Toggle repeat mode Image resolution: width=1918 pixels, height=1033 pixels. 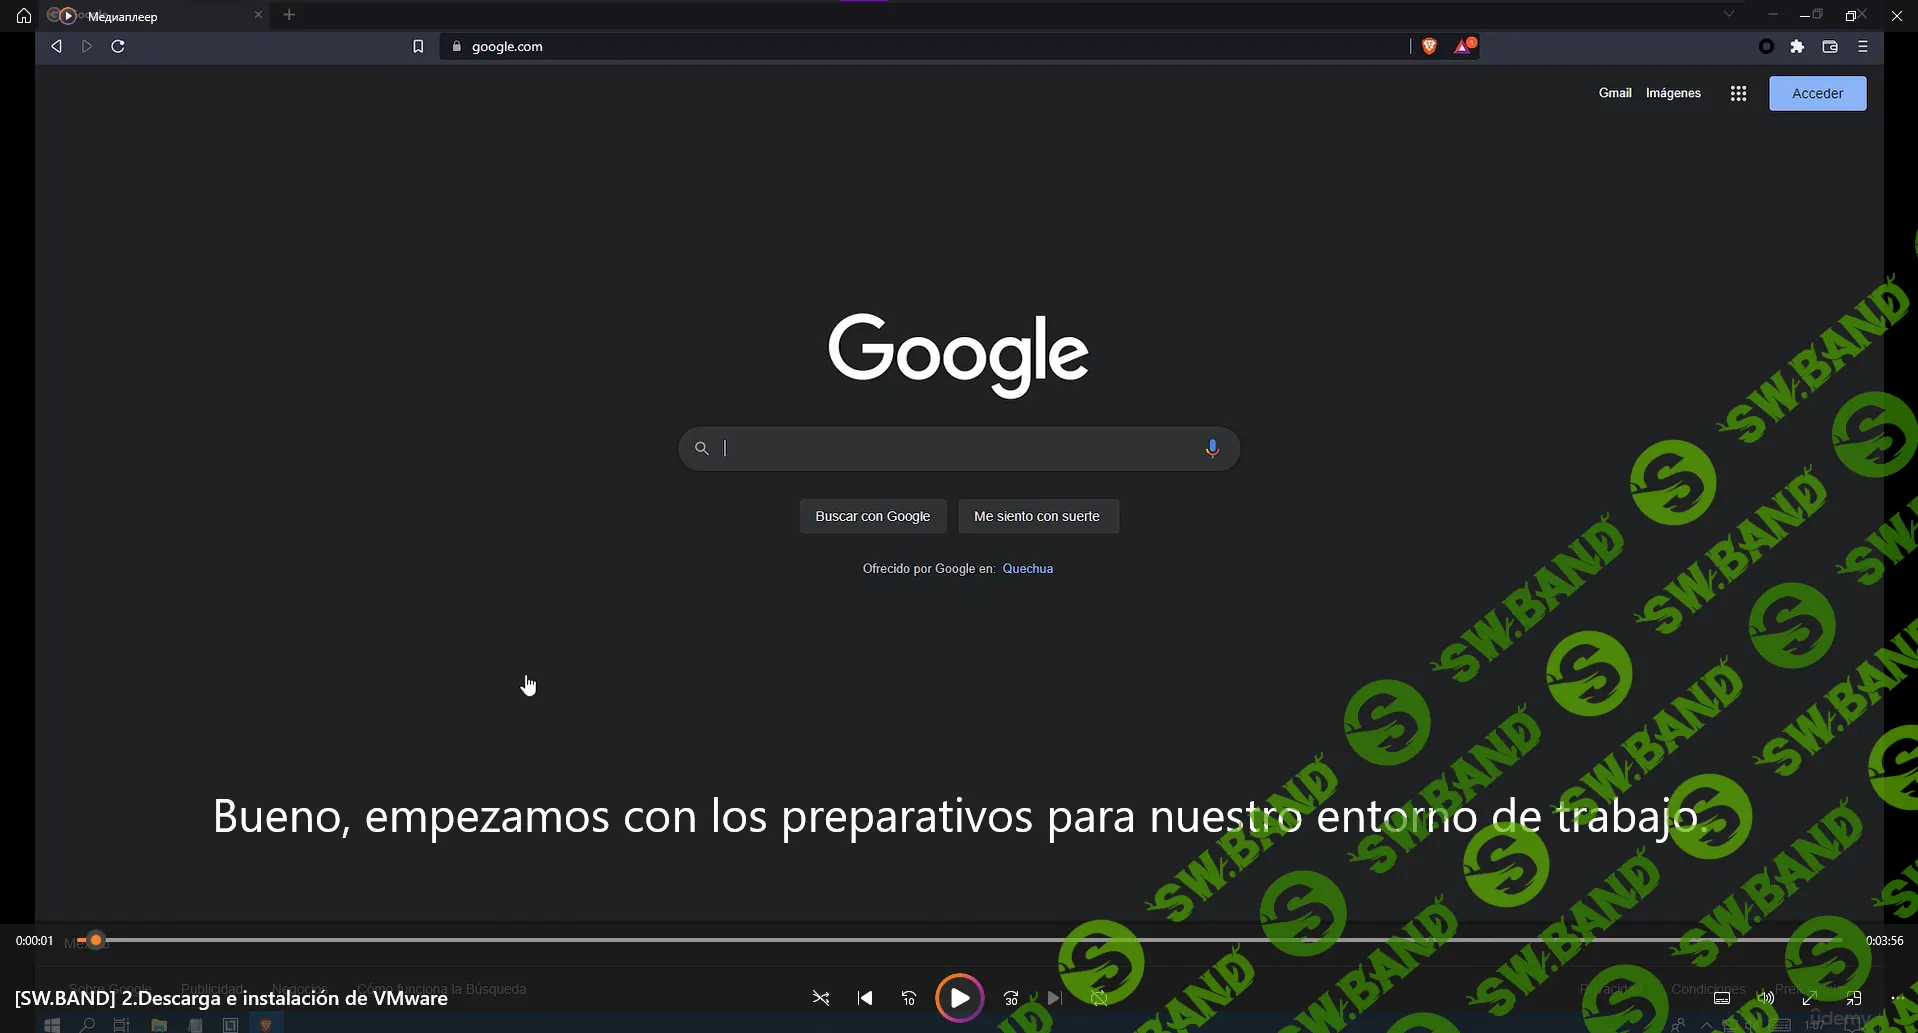click(x=1099, y=998)
